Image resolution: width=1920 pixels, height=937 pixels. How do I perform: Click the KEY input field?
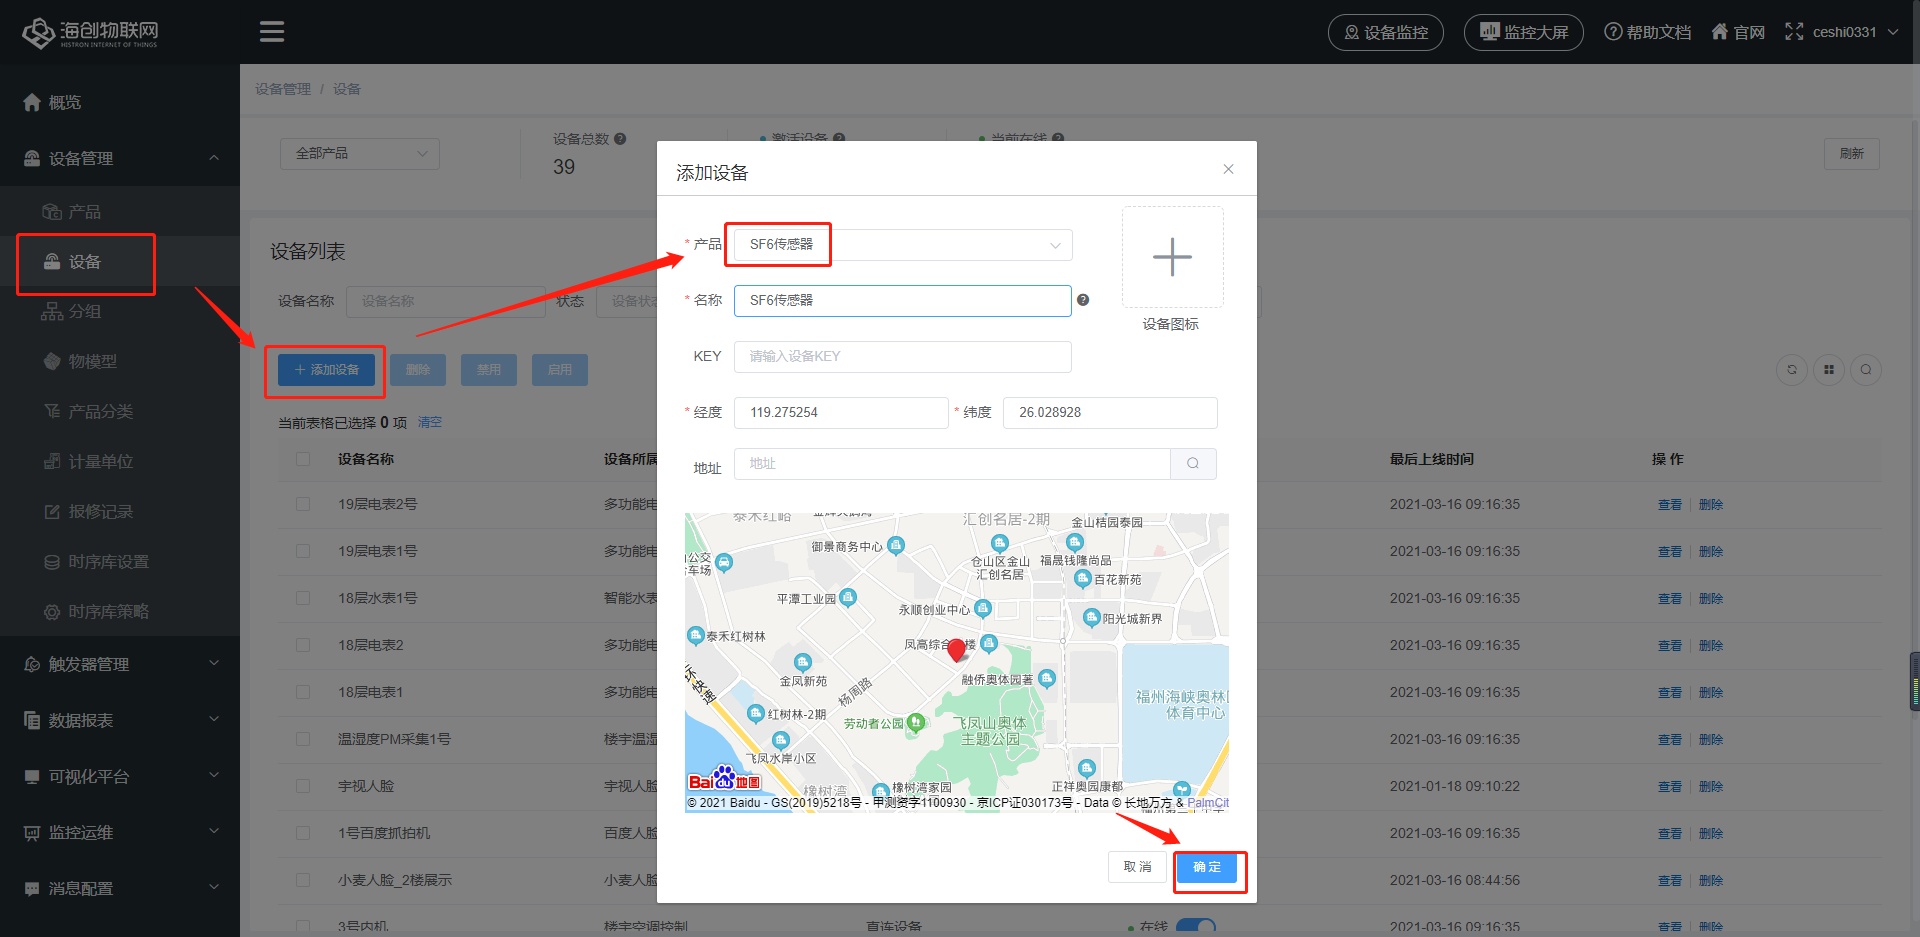click(x=903, y=357)
